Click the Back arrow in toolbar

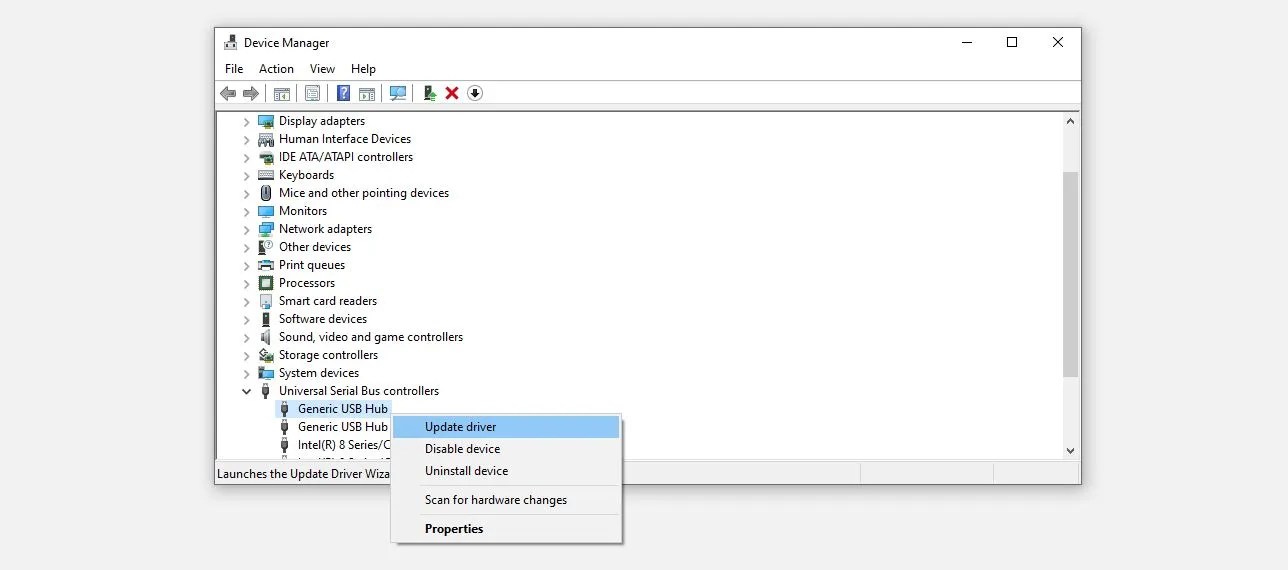(228, 93)
